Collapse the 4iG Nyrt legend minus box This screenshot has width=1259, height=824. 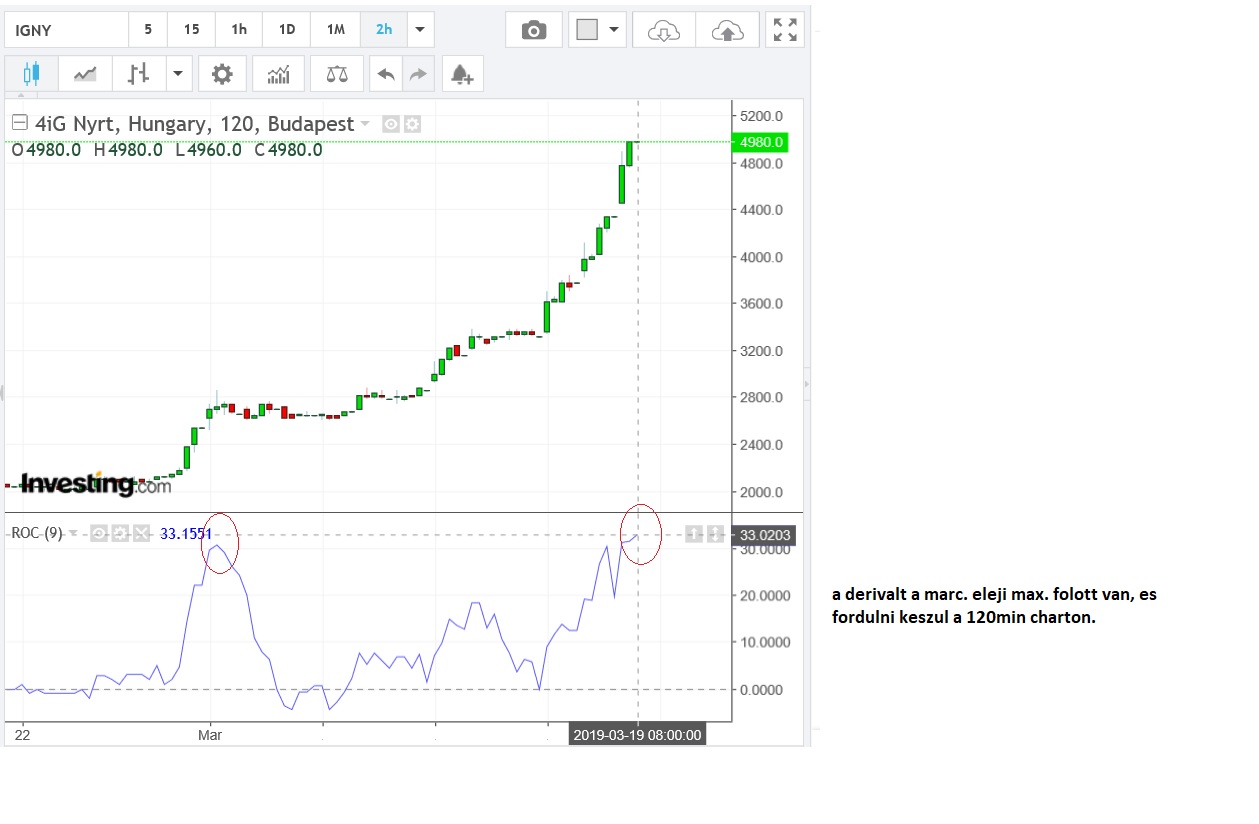point(19,124)
